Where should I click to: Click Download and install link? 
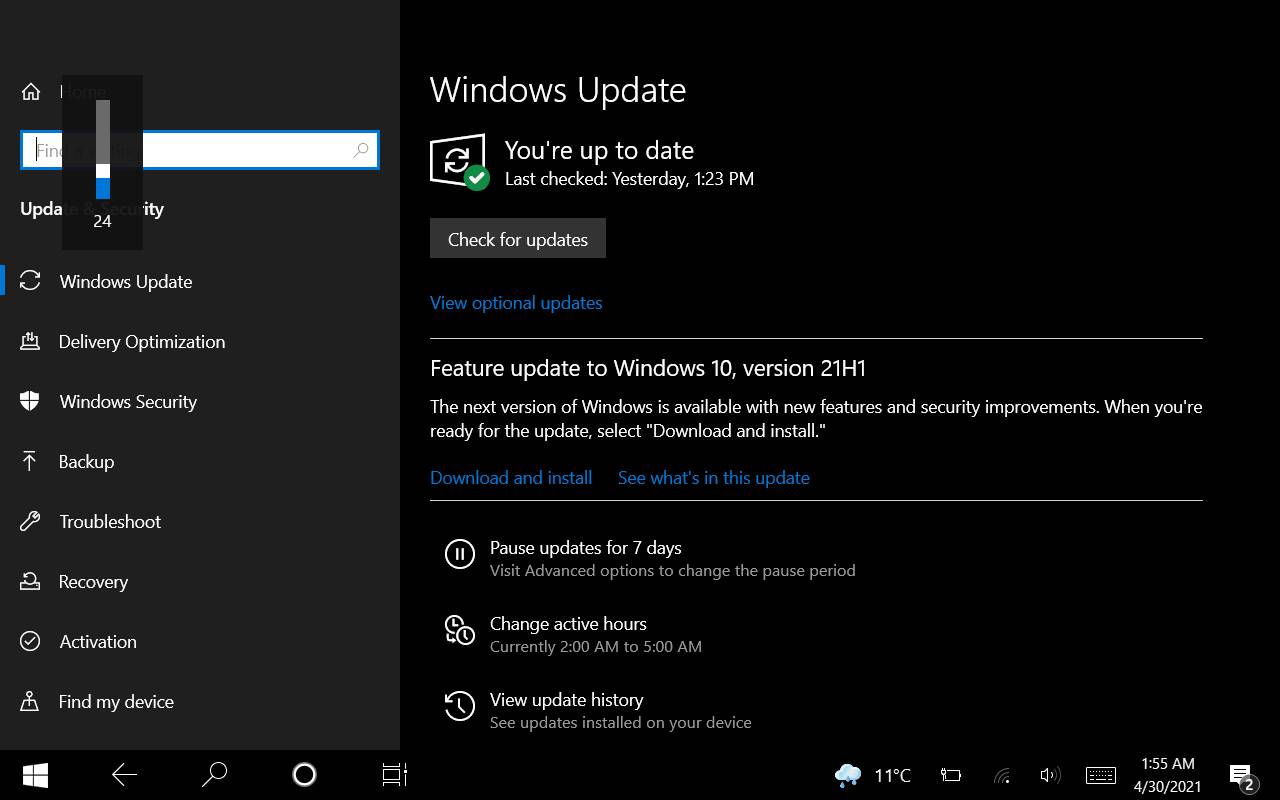(511, 478)
